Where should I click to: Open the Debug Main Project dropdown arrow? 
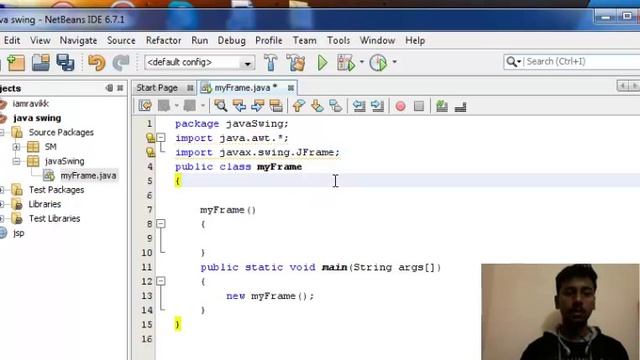tap(362, 62)
